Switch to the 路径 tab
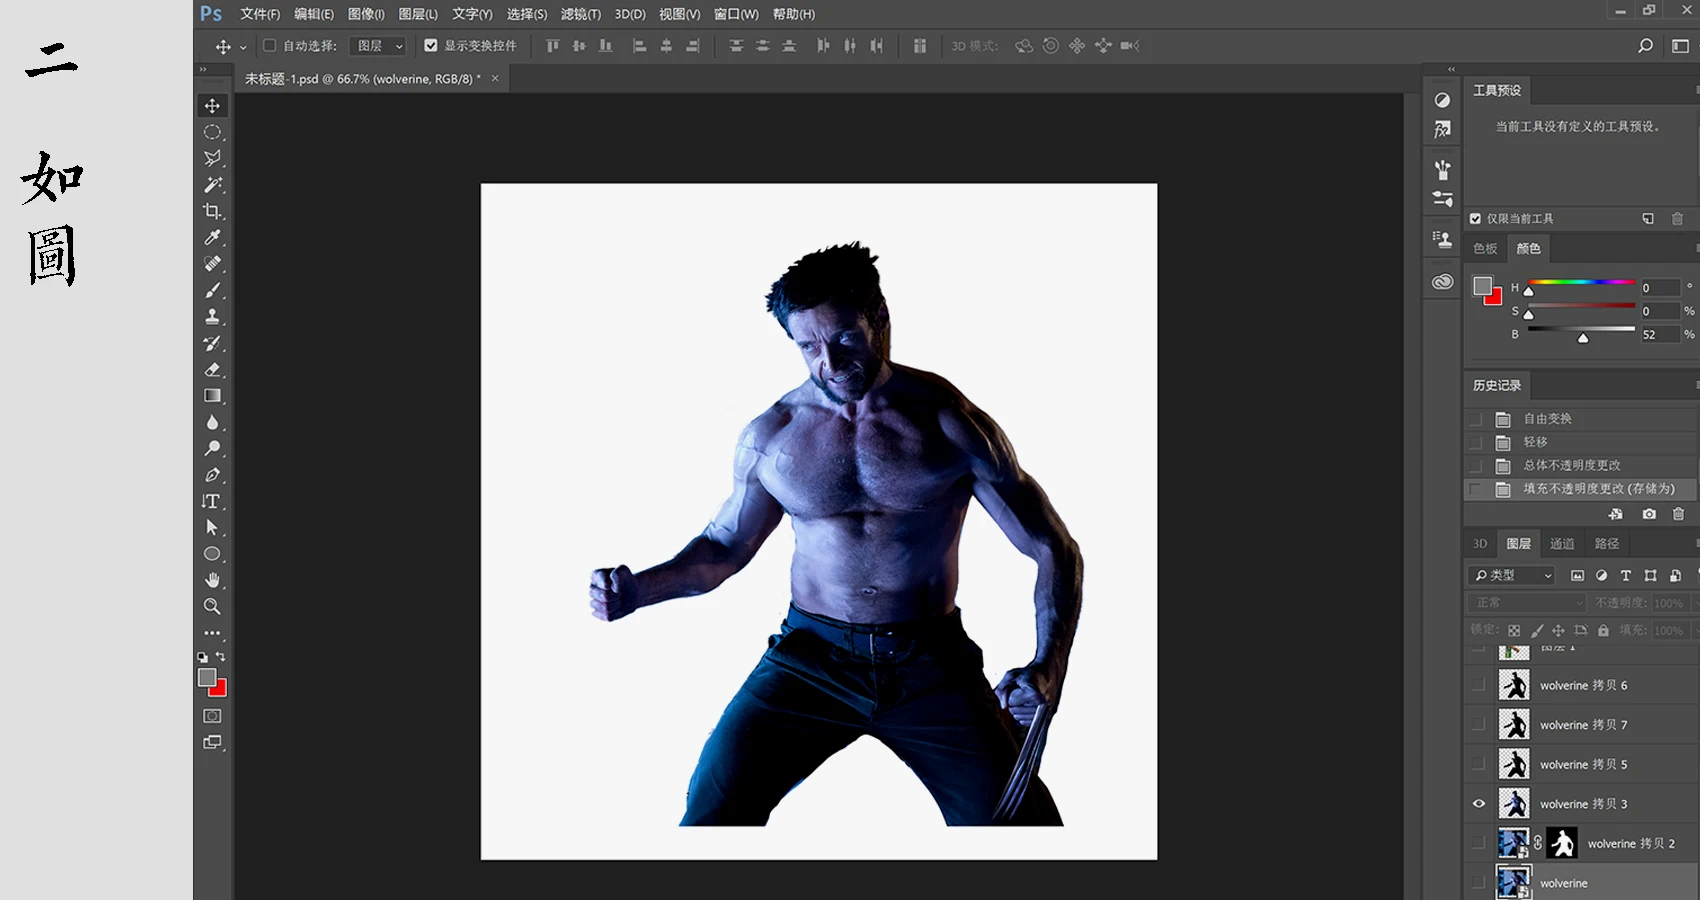1700x900 pixels. [x=1607, y=544]
